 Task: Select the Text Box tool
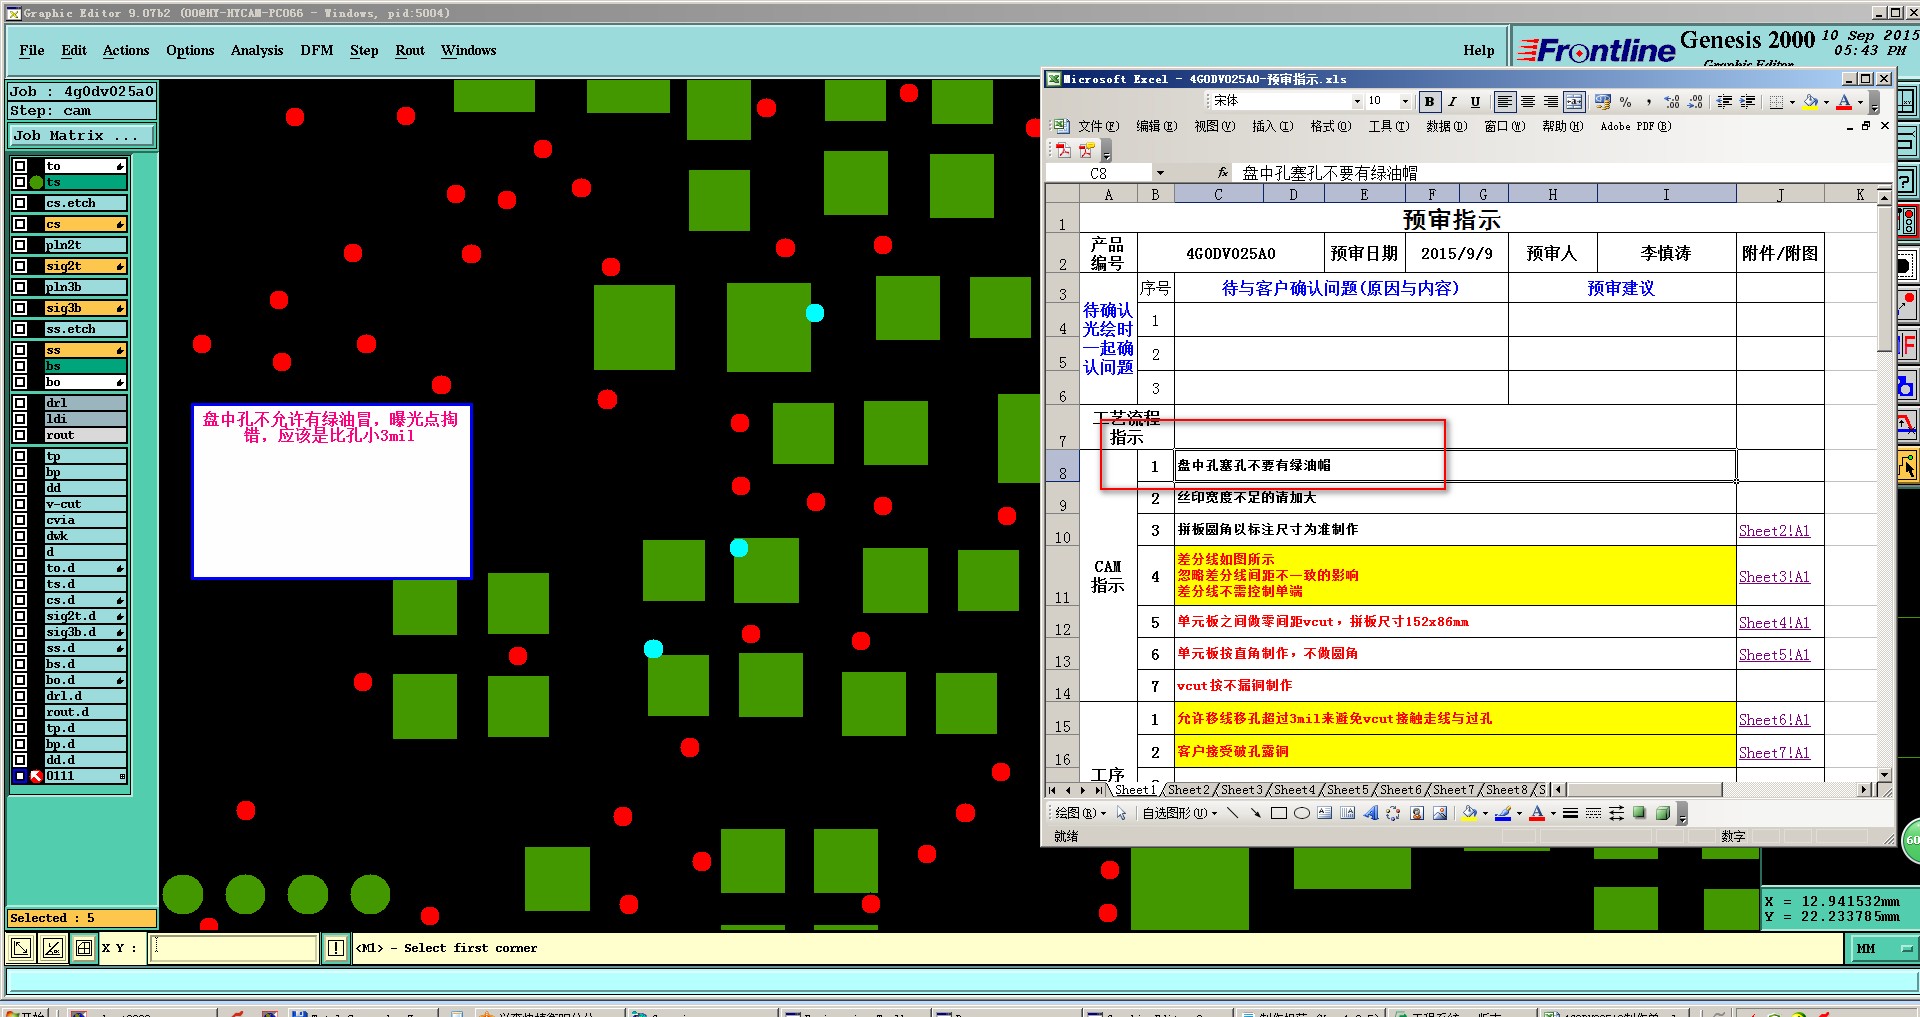pos(1324,813)
